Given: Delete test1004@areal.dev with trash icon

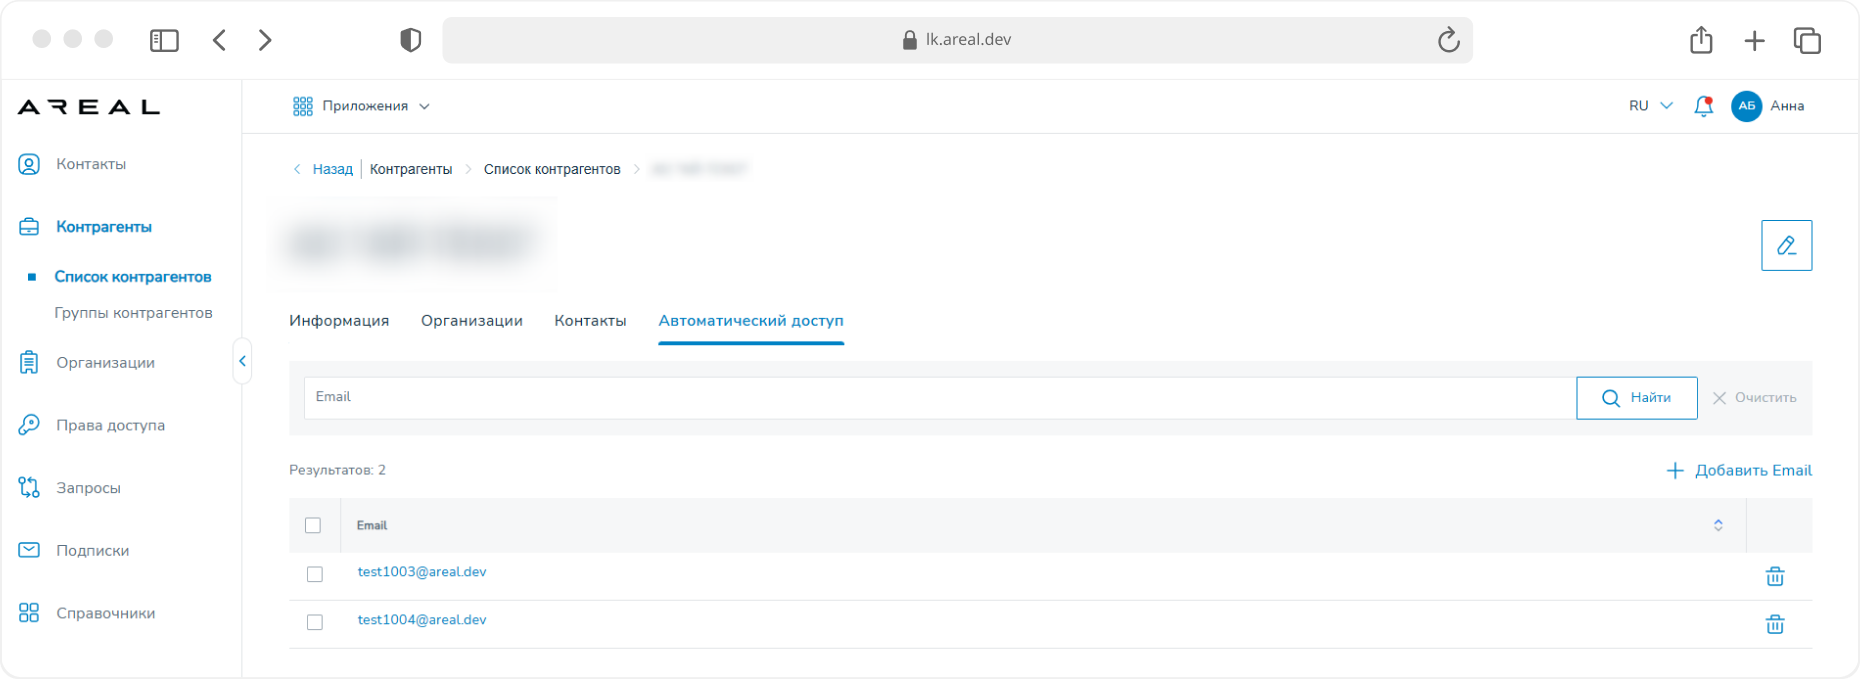Looking at the screenshot, I should 1775,624.
